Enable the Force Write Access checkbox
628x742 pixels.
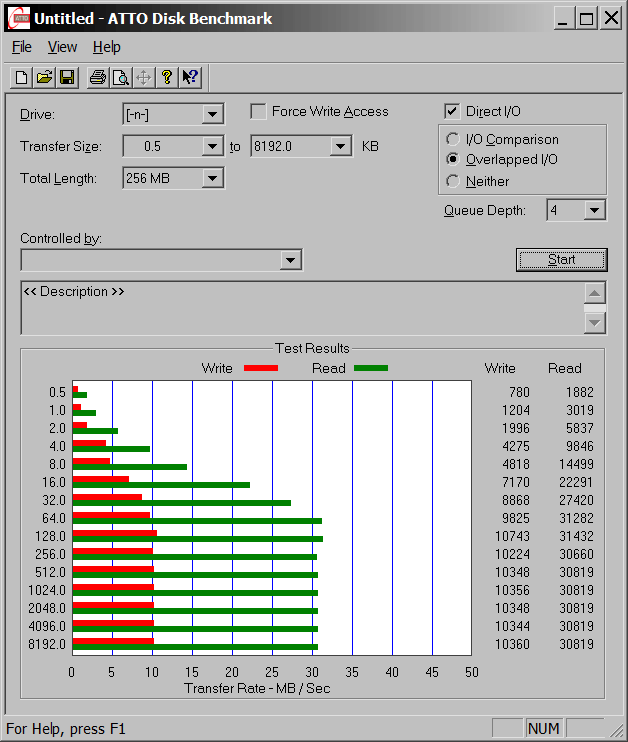tap(259, 112)
